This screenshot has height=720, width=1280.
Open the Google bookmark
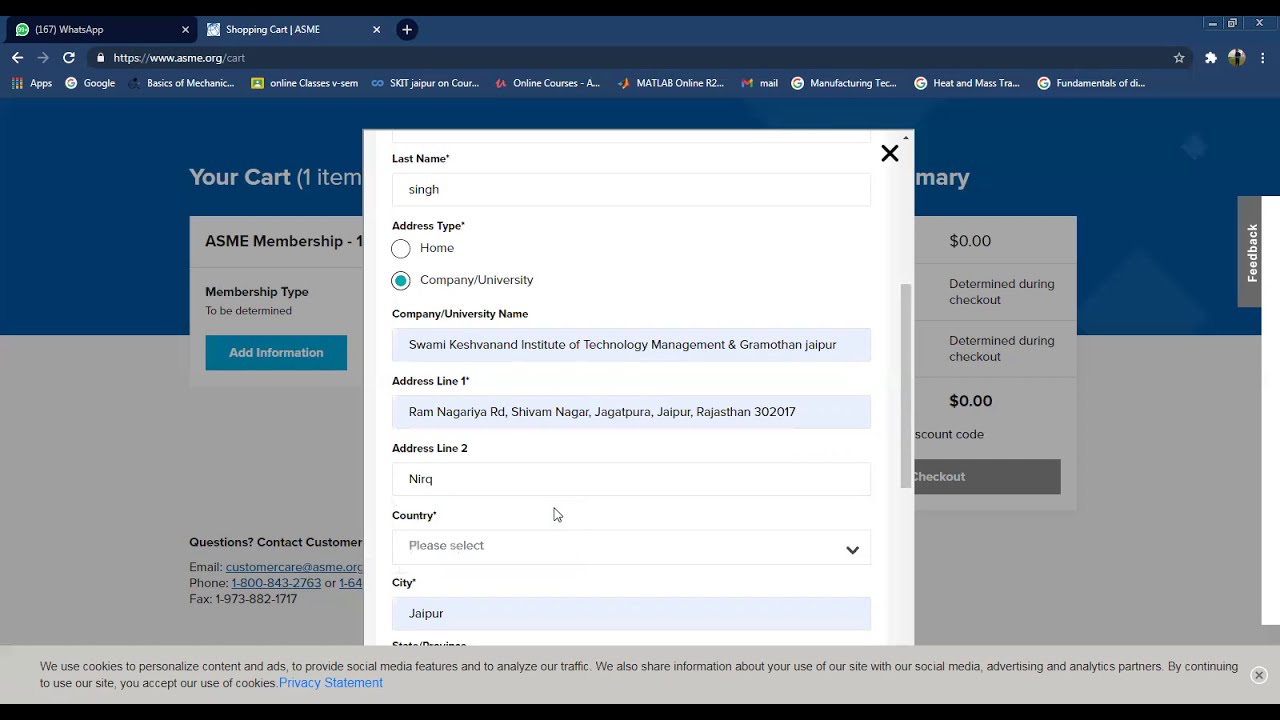(x=90, y=83)
